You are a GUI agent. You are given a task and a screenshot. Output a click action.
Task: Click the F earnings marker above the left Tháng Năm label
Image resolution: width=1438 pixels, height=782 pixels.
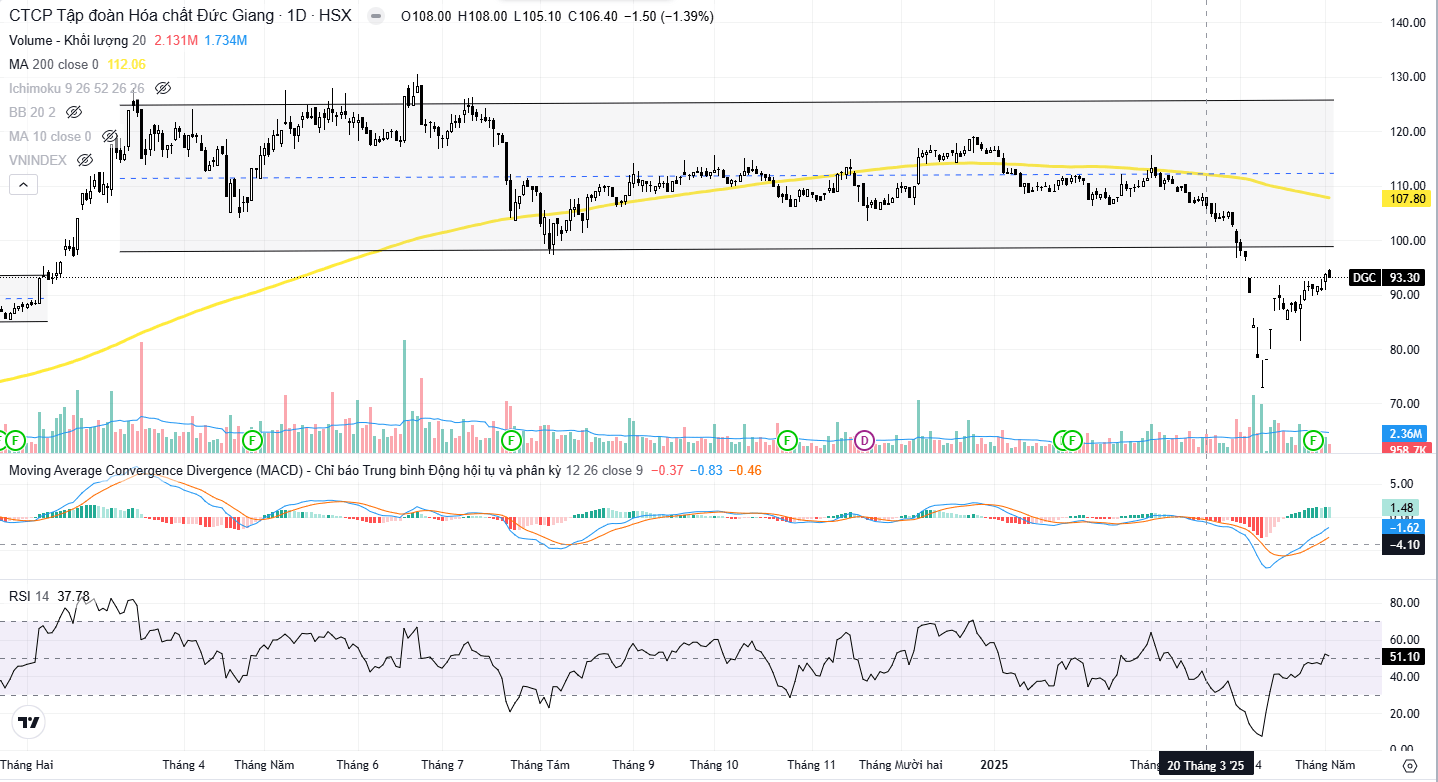click(x=252, y=440)
